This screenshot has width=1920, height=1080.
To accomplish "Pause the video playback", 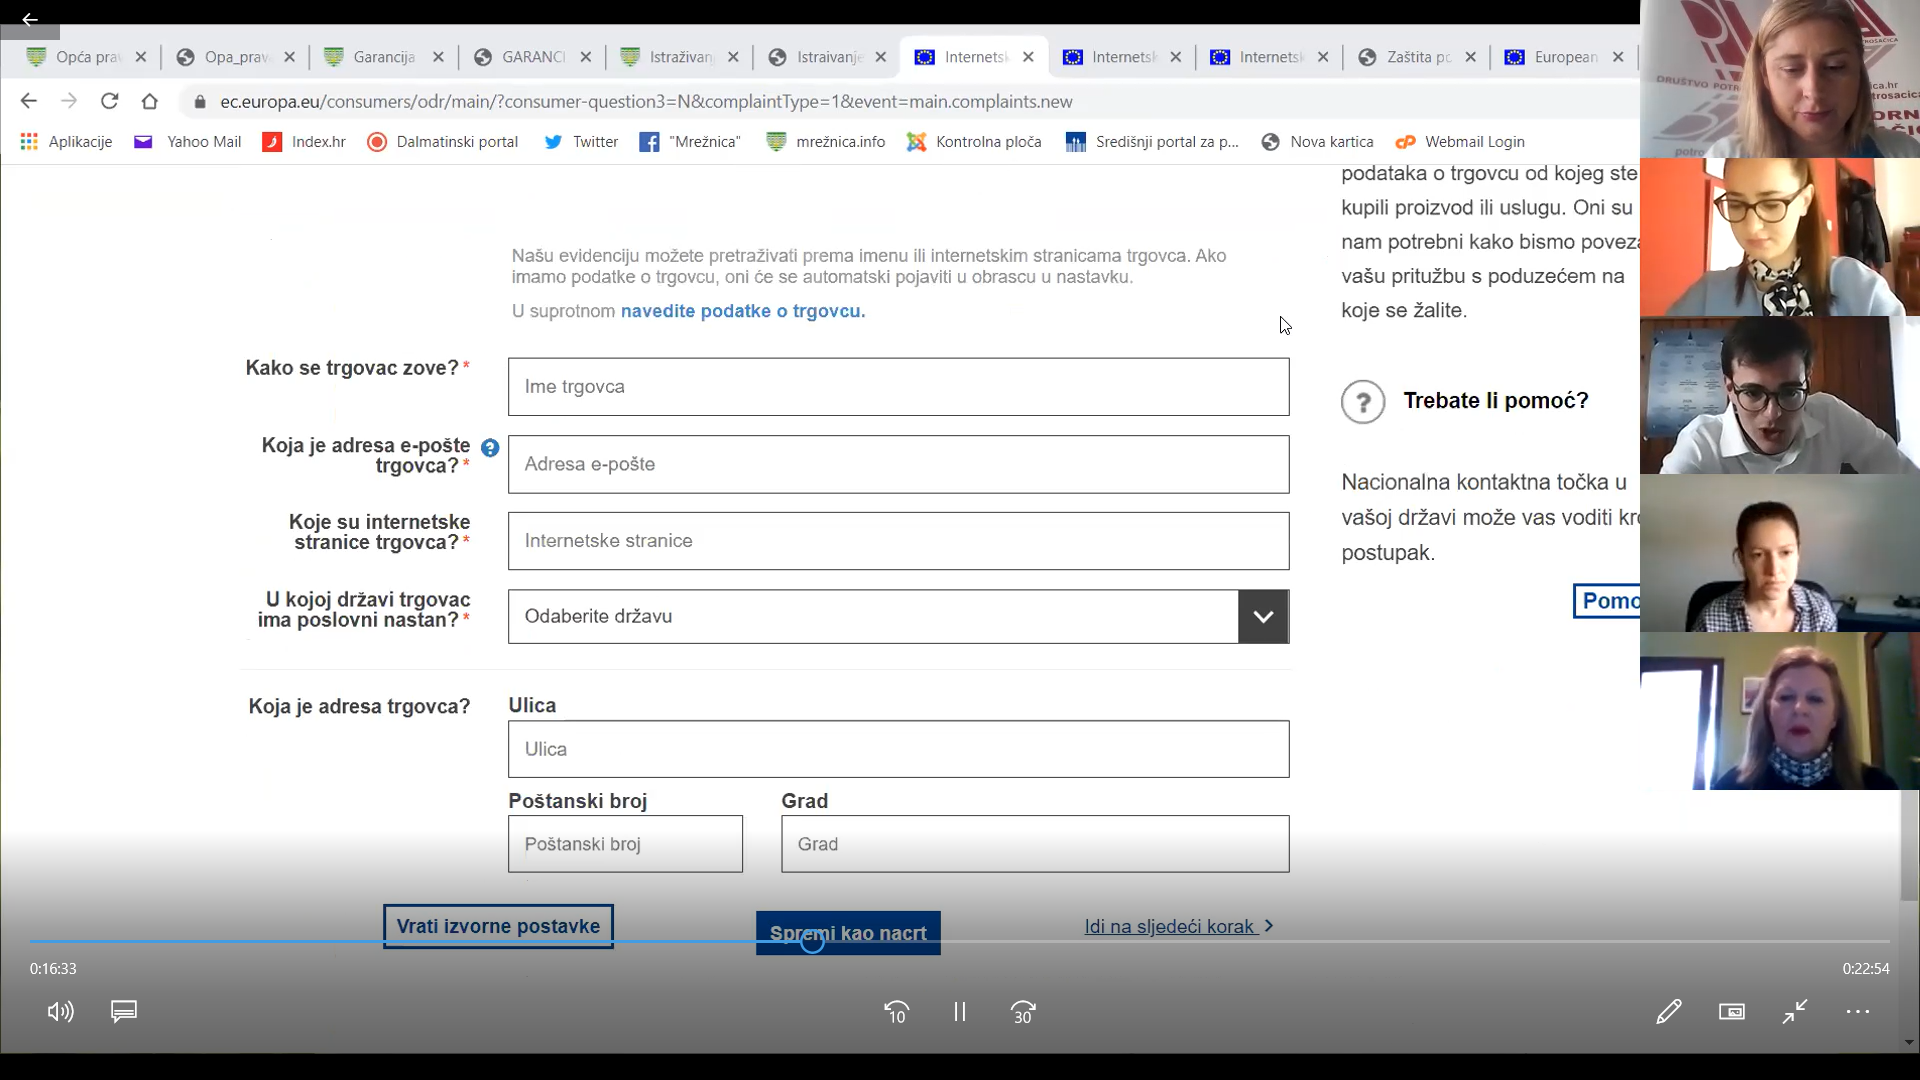I will click(959, 1012).
